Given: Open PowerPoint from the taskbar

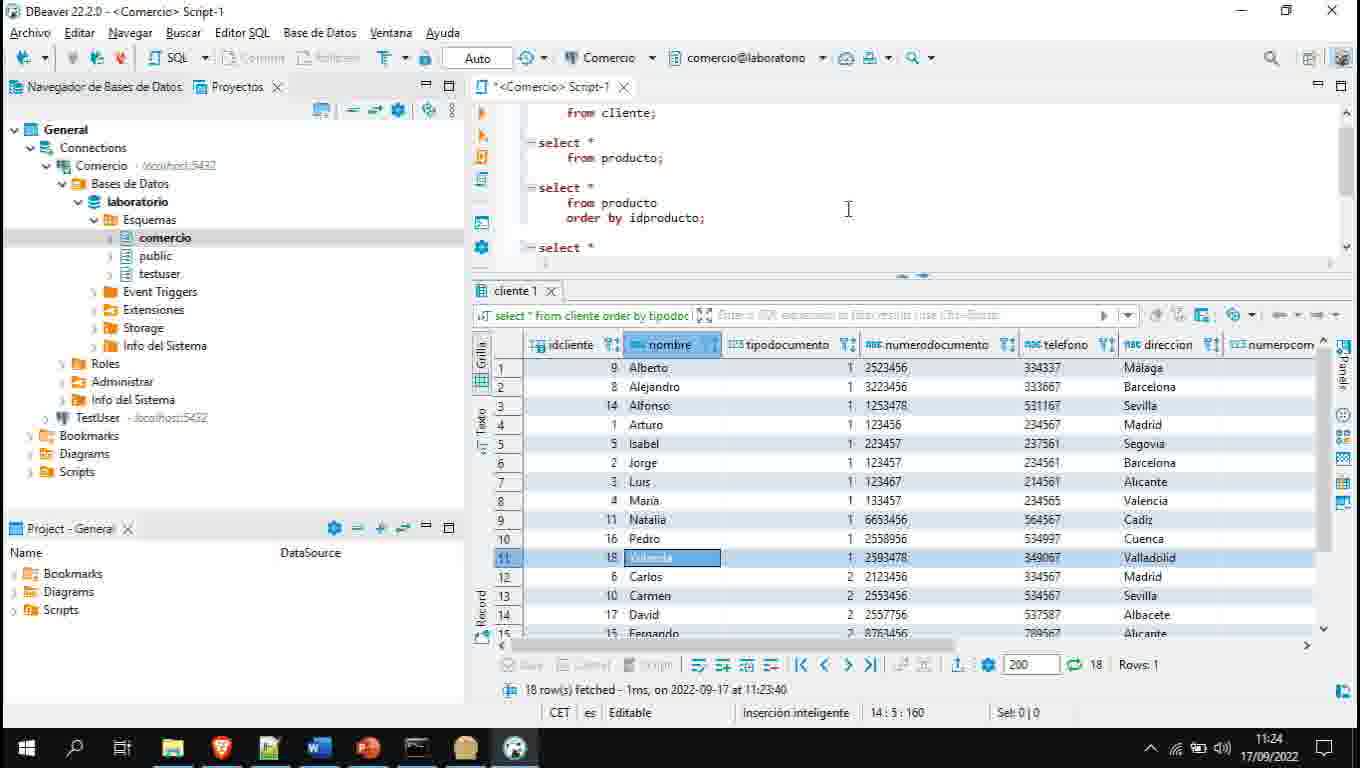Looking at the screenshot, I should coord(368,747).
